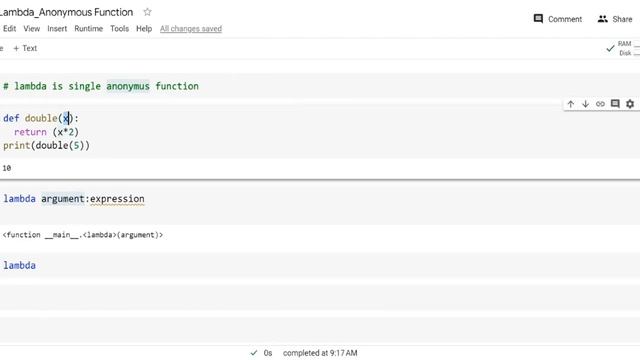
Task: Open the Edit menu
Action: pyautogui.click(x=9, y=29)
